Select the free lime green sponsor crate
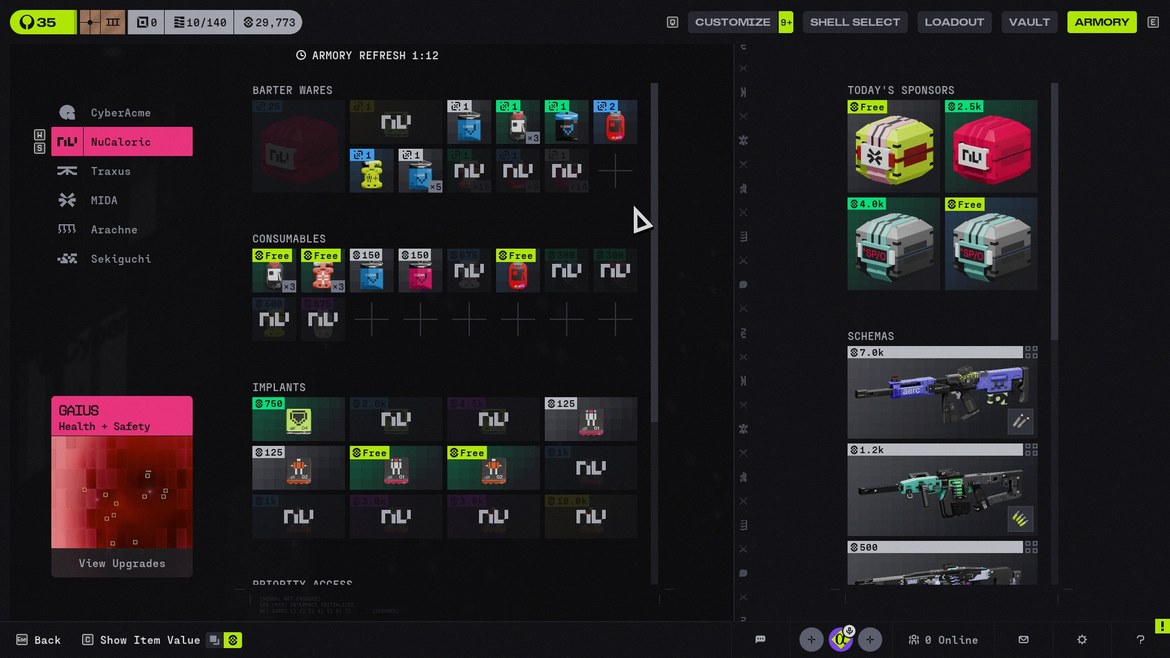The image size is (1170, 658). click(x=893, y=147)
